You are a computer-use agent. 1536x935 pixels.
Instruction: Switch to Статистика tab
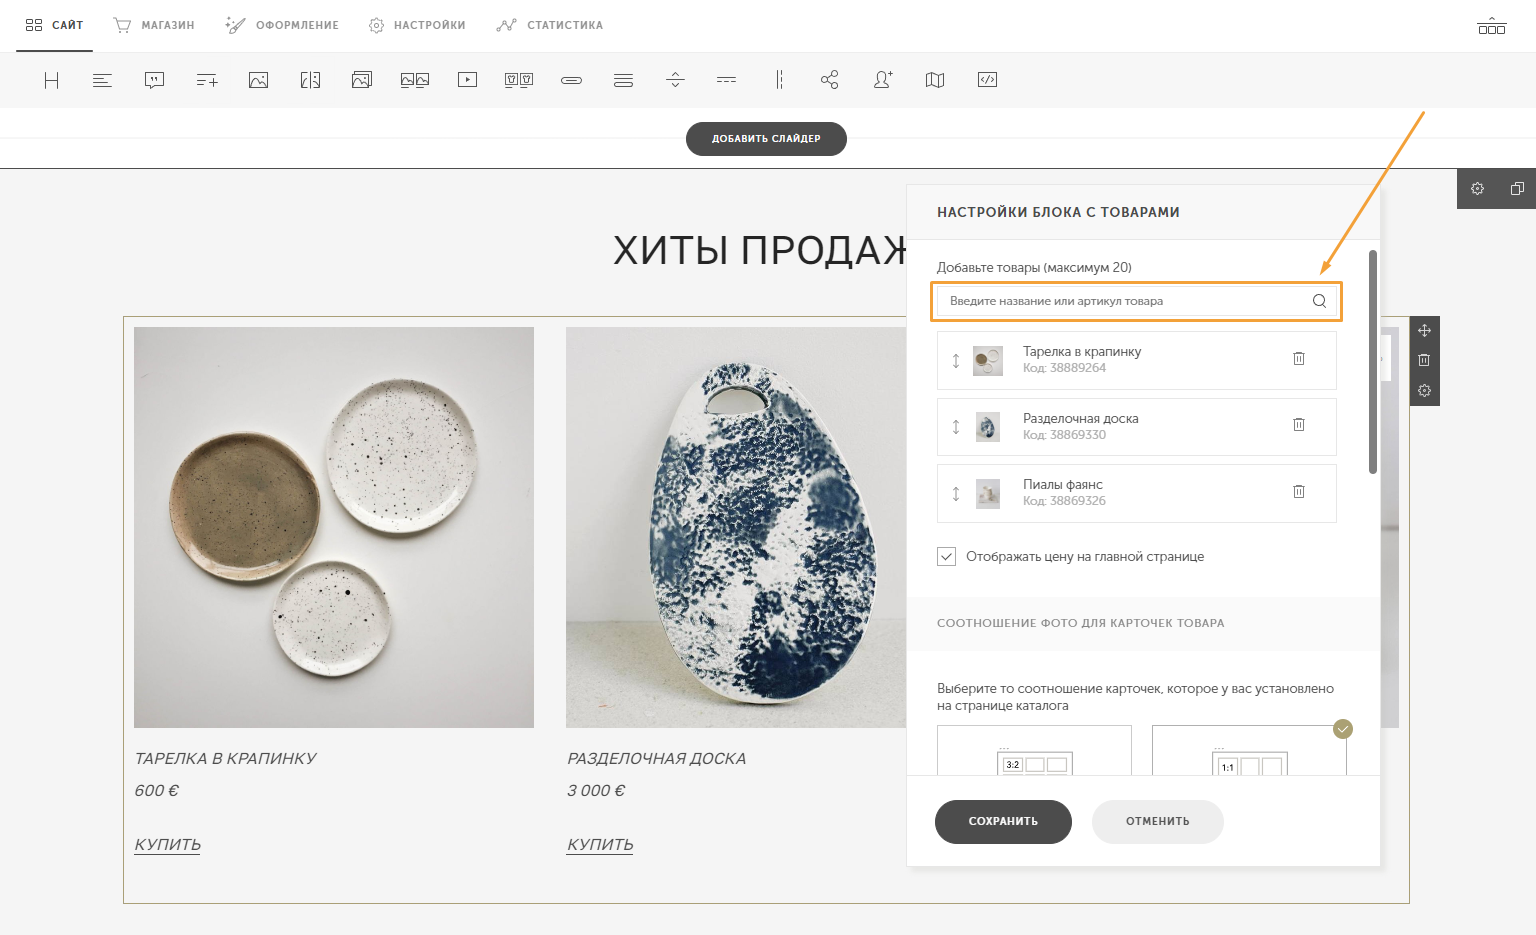(550, 25)
